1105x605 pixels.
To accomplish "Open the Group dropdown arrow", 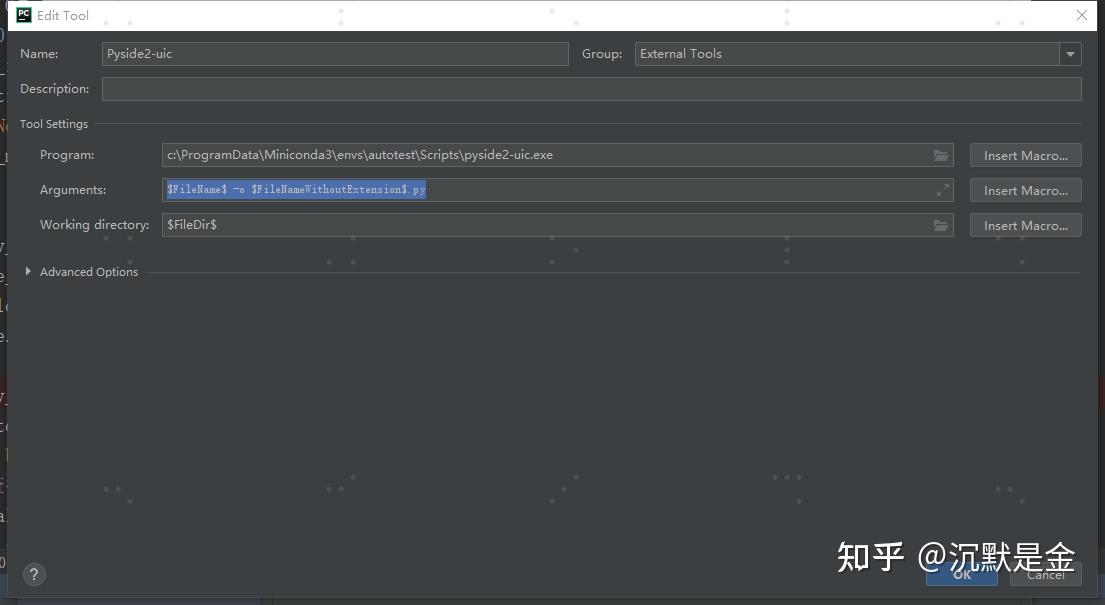I will (x=1070, y=53).
